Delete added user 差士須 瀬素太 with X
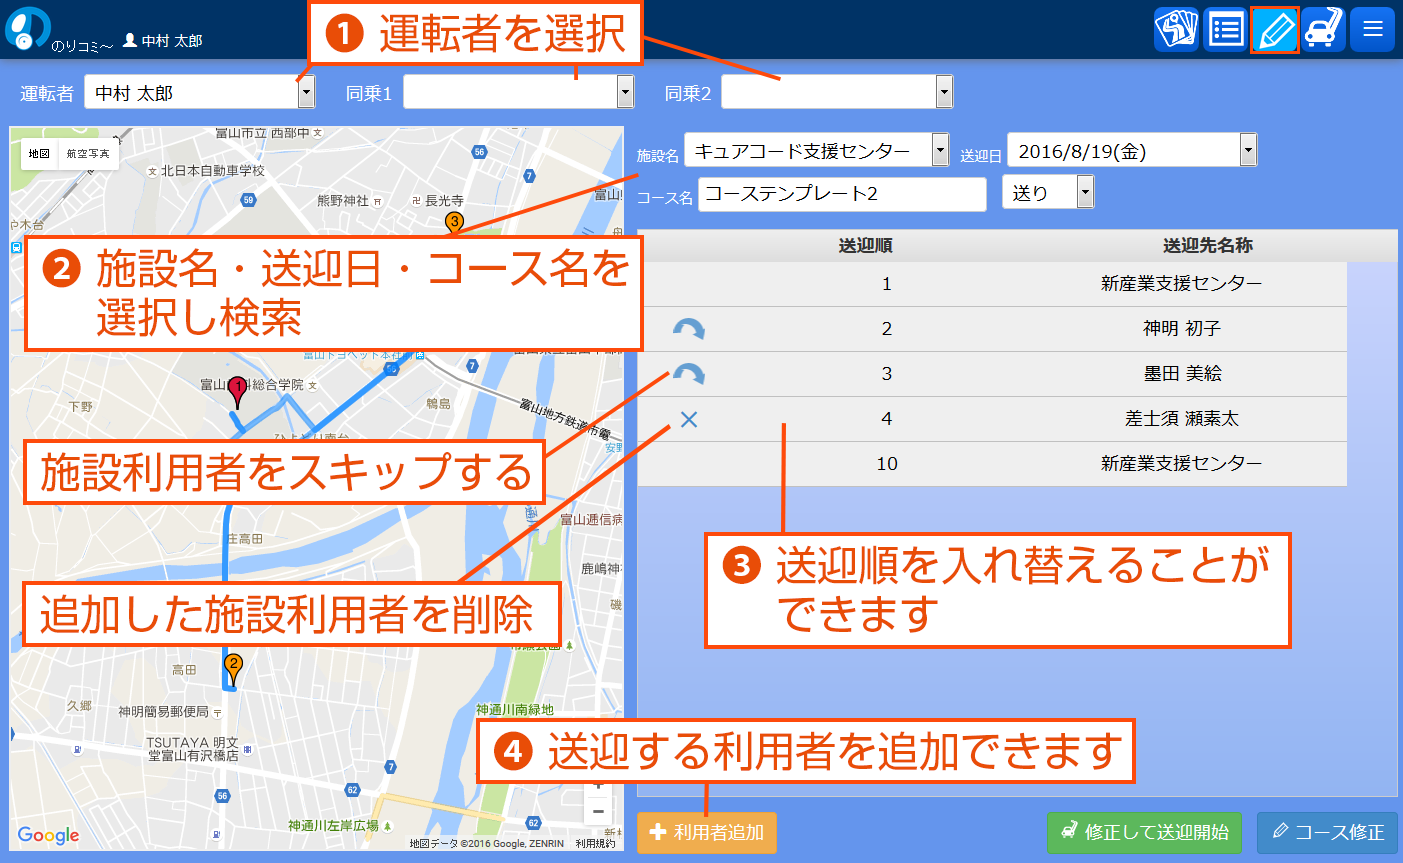This screenshot has height=863, width=1403. (x=688, y=419)
